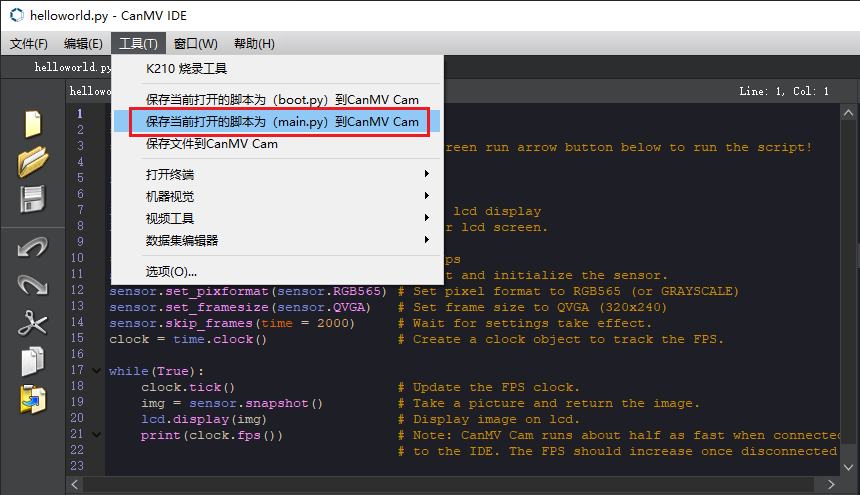This screenshot has height=495, width=860.
Task: Click the vertical scrollbar down arrow
Action: (848, 467)
